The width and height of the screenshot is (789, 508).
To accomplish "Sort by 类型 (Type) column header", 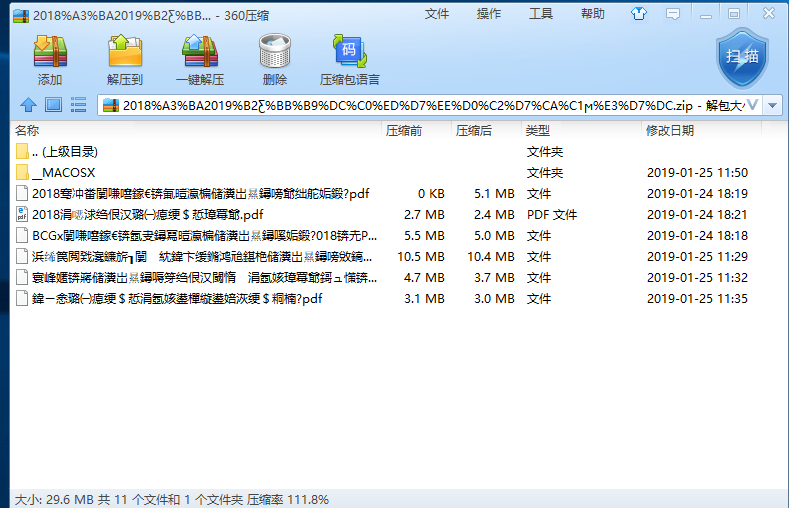I will tap(582, 131).
